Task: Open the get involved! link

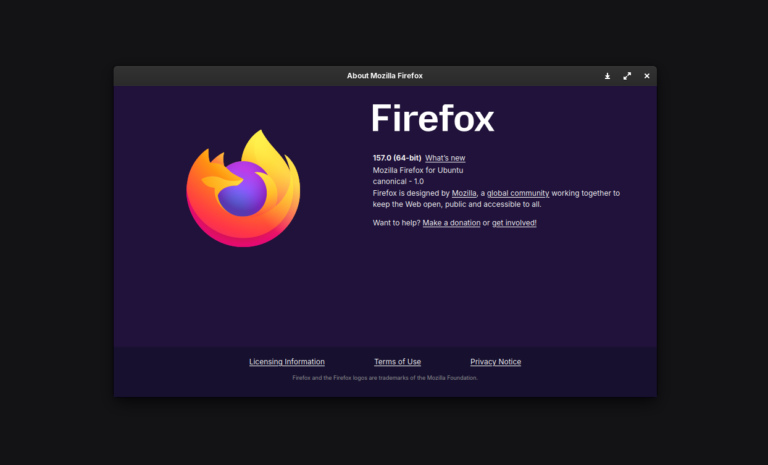Action: click(x=514, y=222)
